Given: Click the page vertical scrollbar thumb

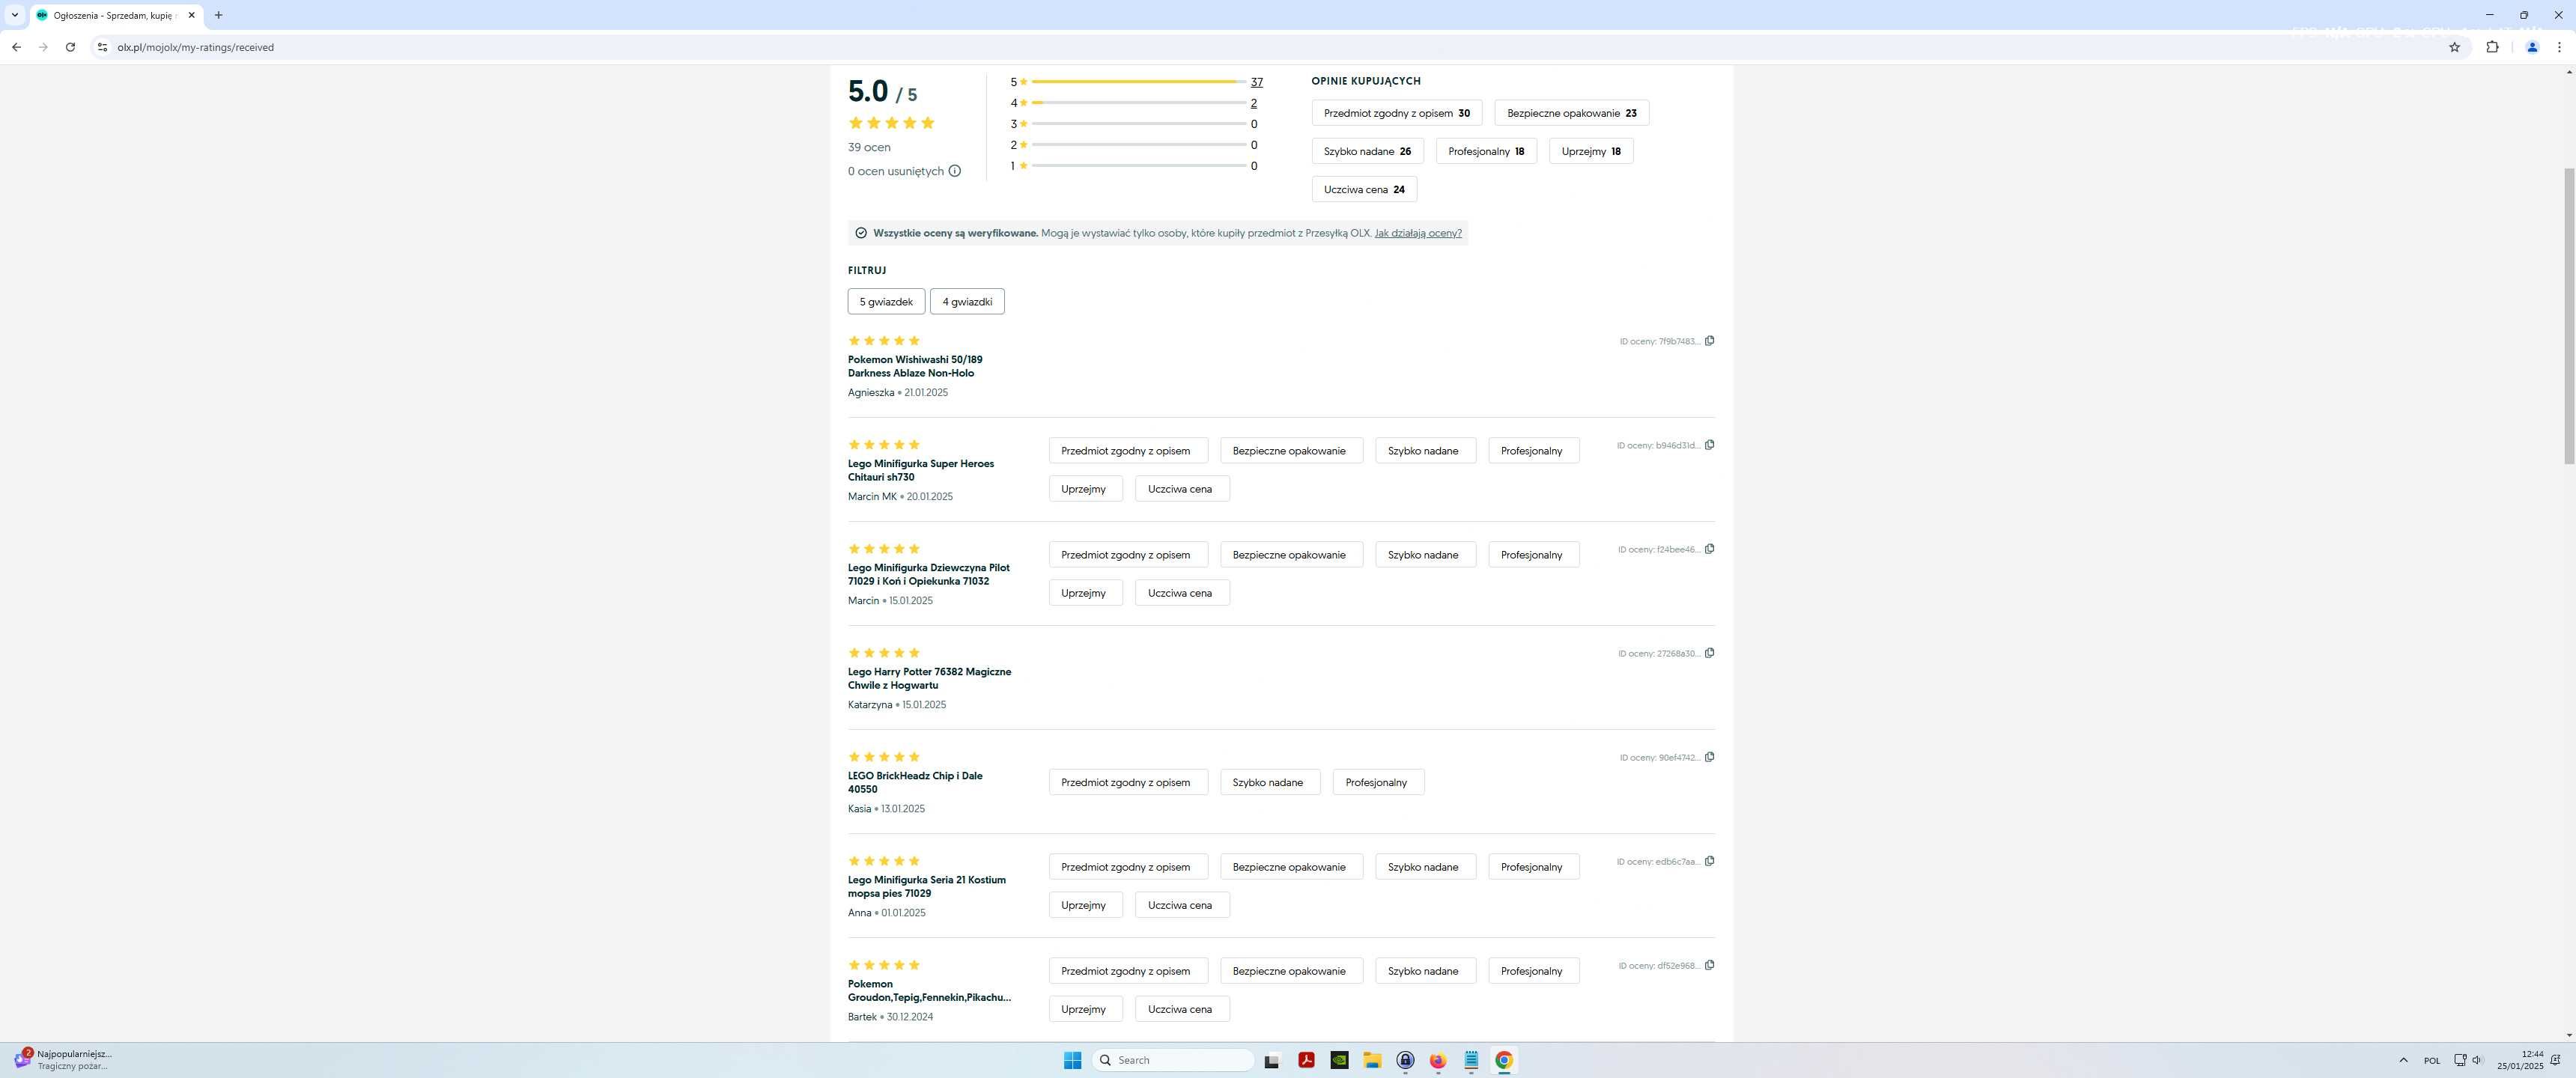Looking at the screenshot, I should pyautogui.click(x=2569, y=316).
